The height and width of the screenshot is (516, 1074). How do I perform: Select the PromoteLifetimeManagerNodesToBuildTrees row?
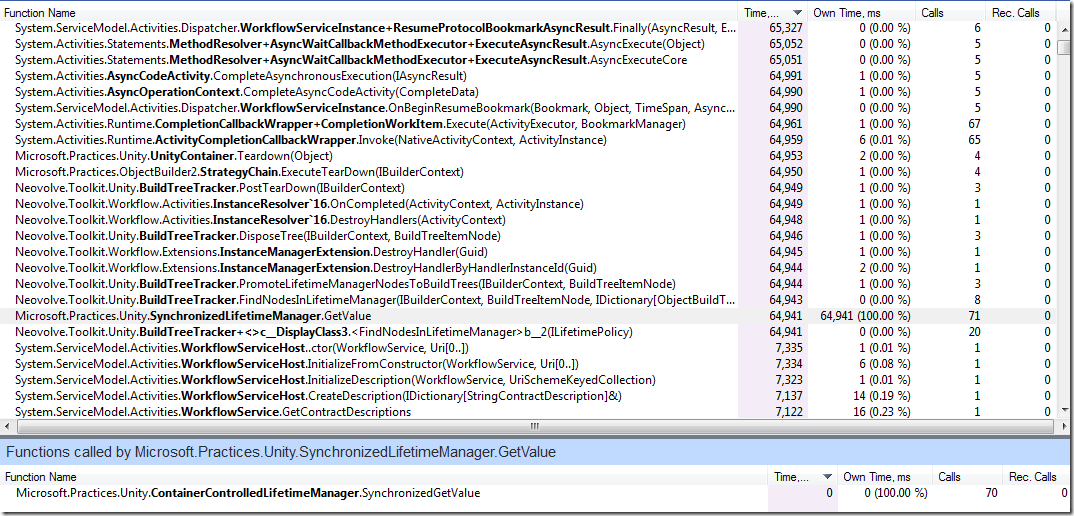coord(527,284)
